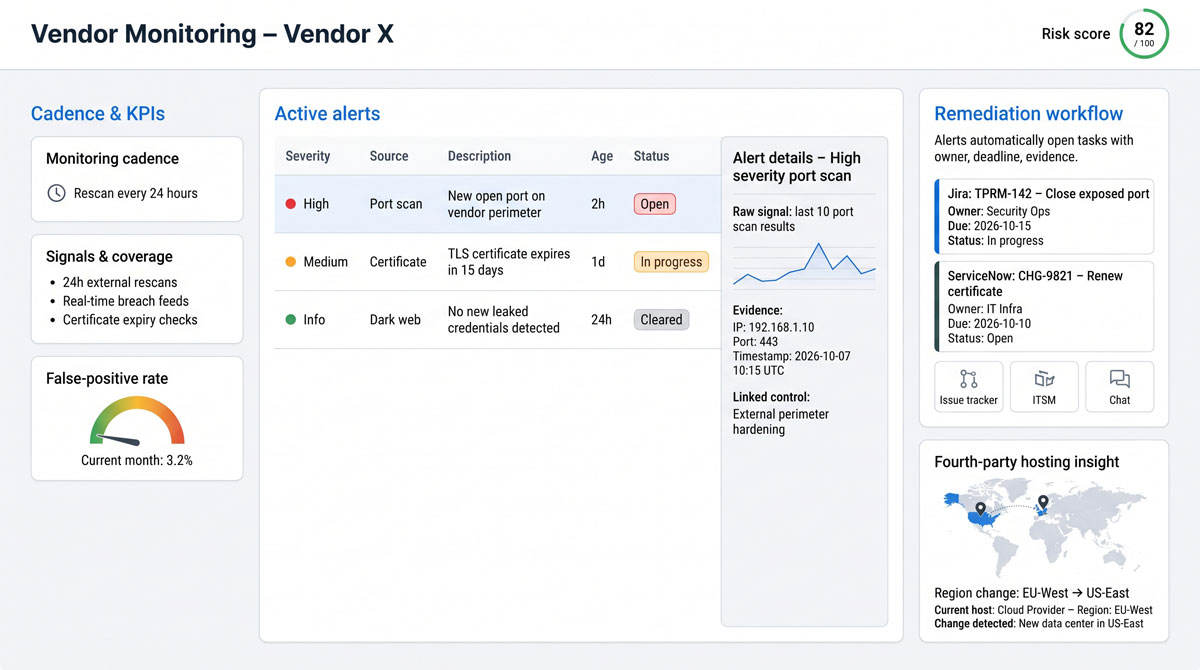Click the 'IP: 192.168.1.10' evidence line
1200x670 pixels.
[773, 326]
